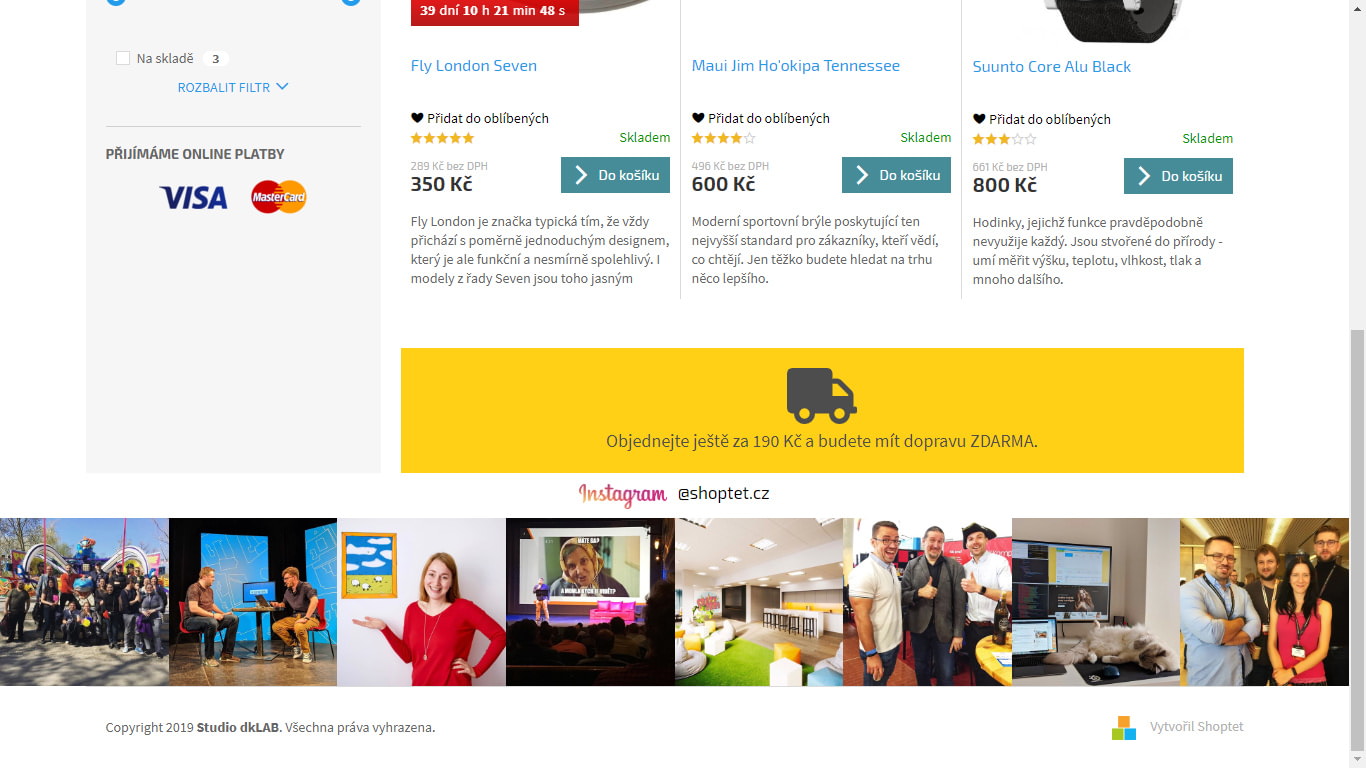Open the Suunto Core Alu Black product link

coord(1052,67)
